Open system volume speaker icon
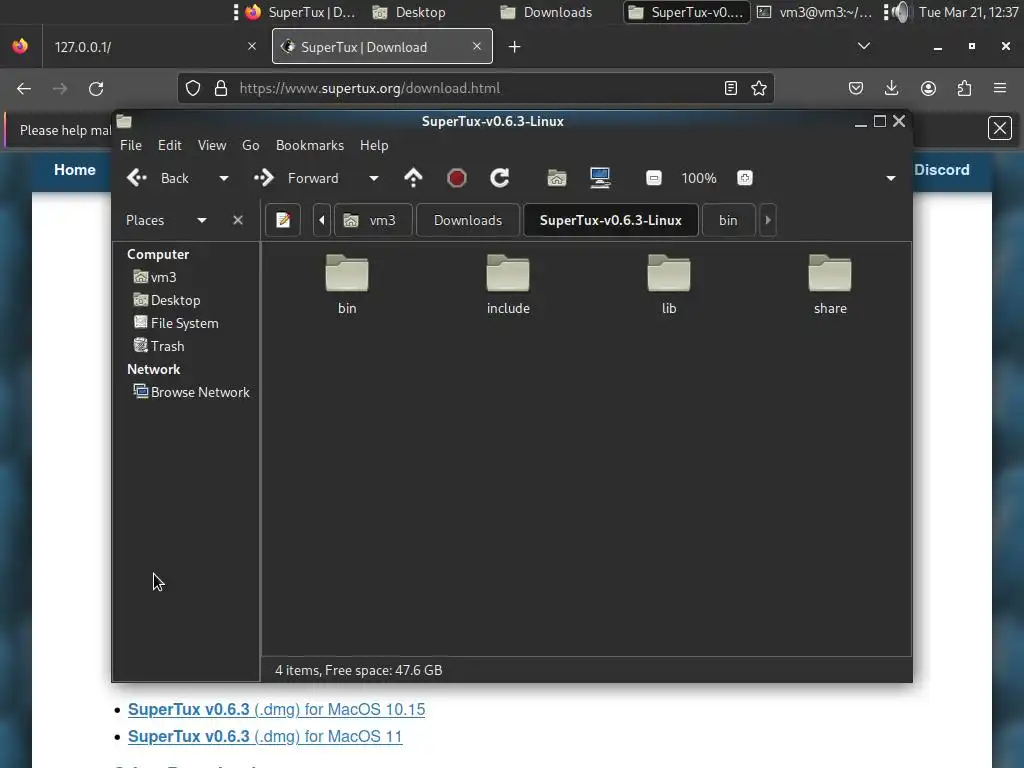This screenshot has width=1024, height=768. point(901,12)
